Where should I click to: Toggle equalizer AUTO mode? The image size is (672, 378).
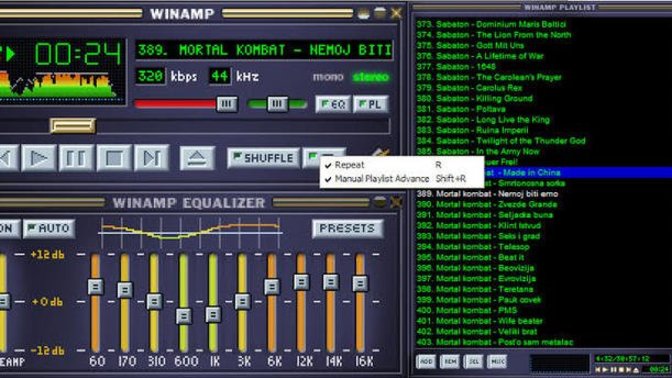49,228
